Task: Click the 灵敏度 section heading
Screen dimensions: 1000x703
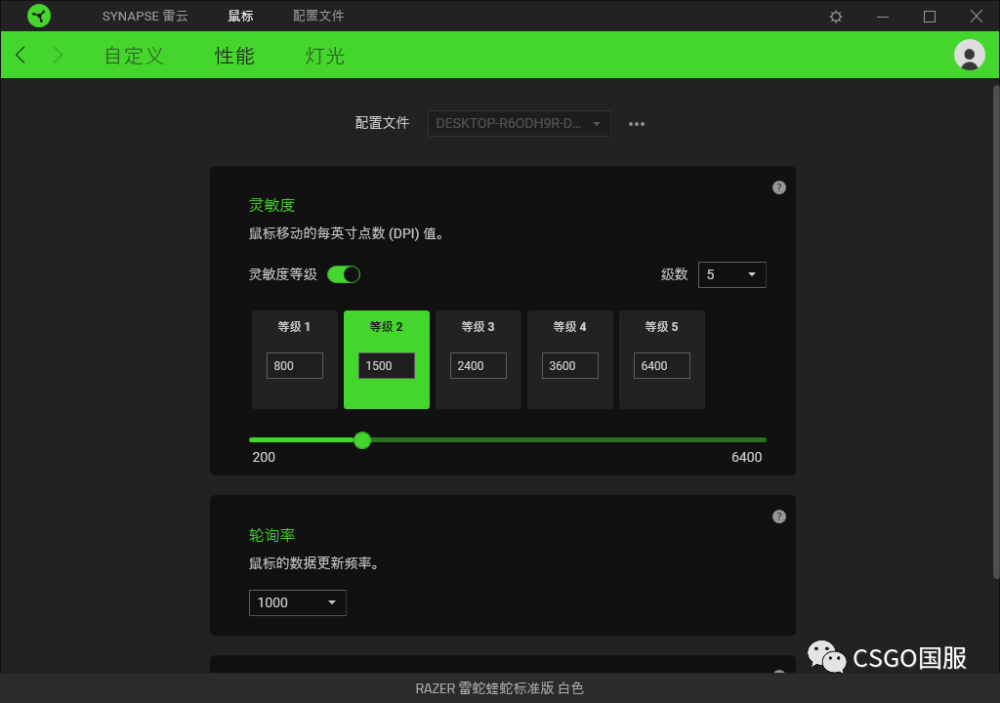Action: coord(272,205)
